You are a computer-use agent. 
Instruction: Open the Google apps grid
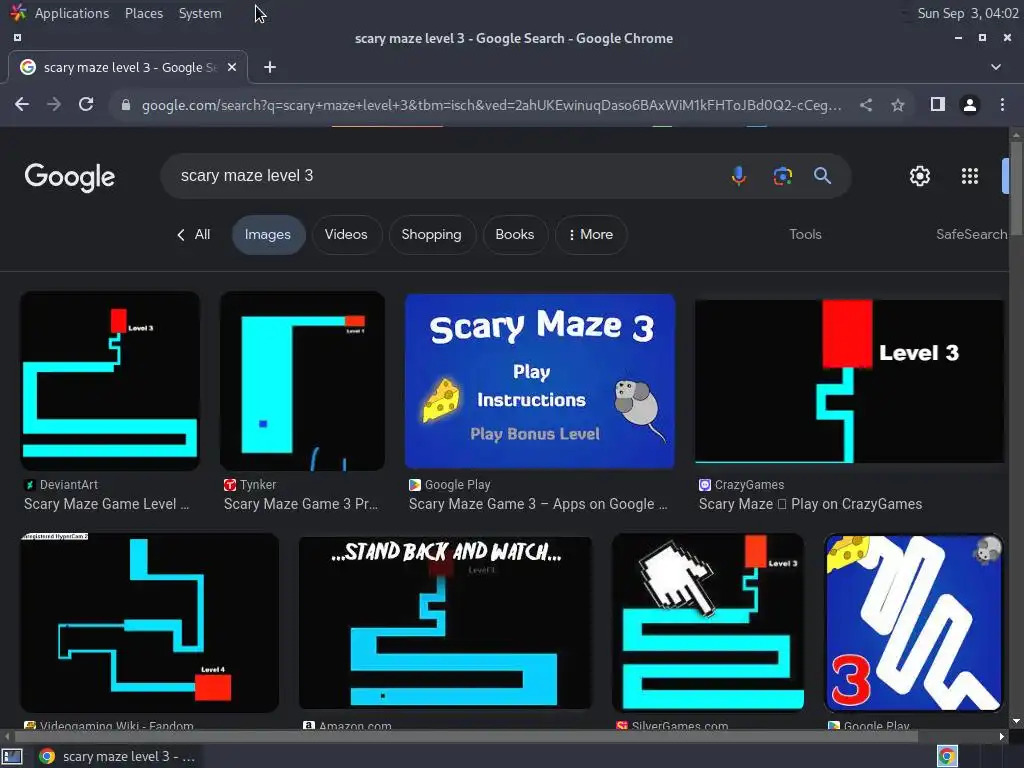(970, 176)
